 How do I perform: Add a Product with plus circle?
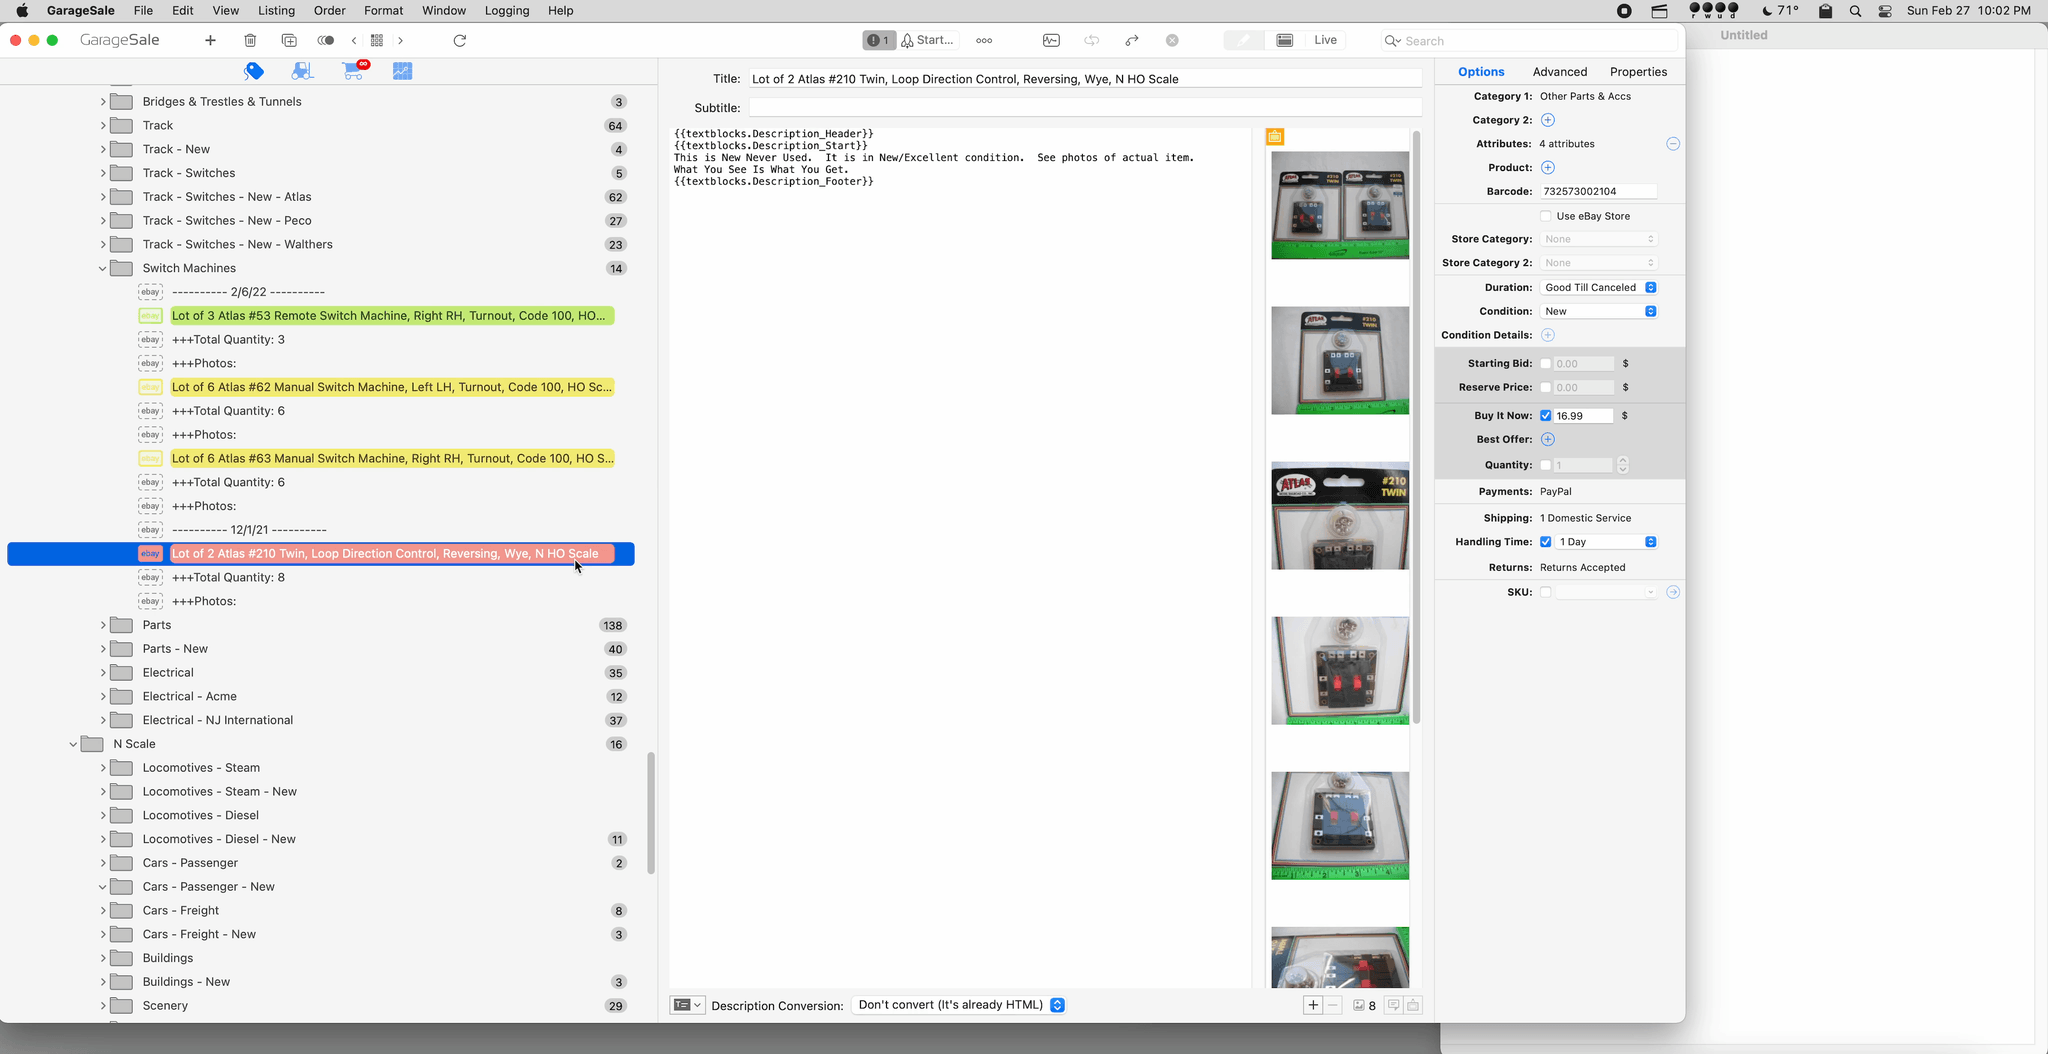coord(1548,167)
